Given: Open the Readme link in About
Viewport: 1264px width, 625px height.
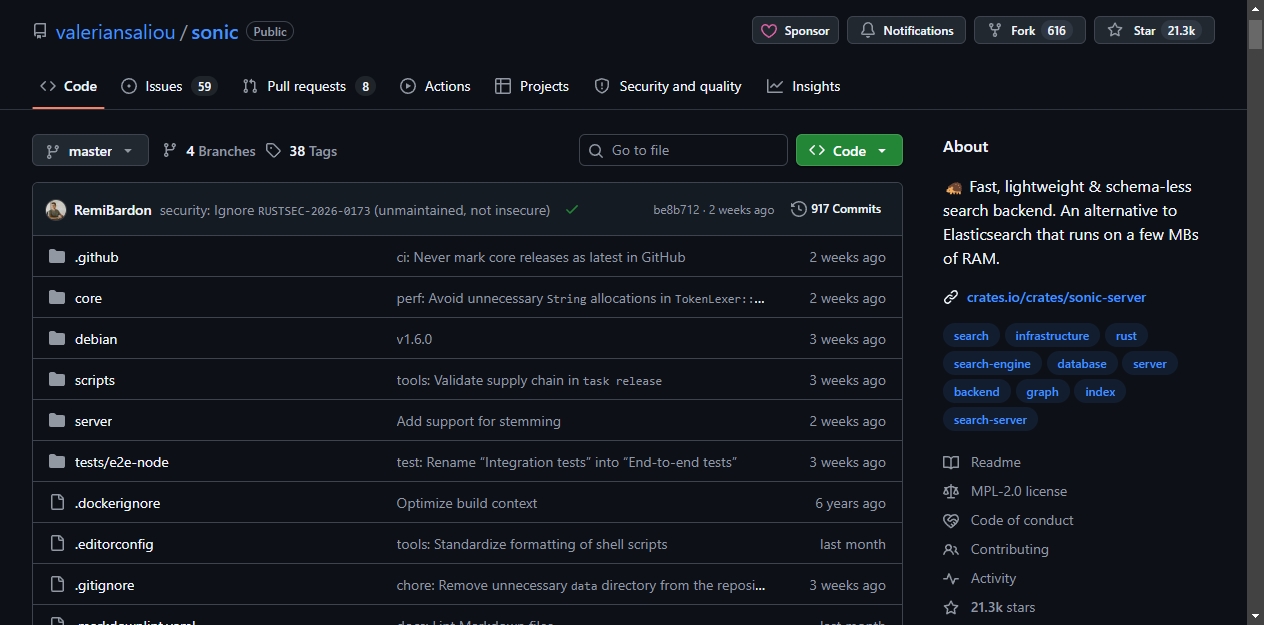Looking at the screenshot, I should [x=982, y=462].
